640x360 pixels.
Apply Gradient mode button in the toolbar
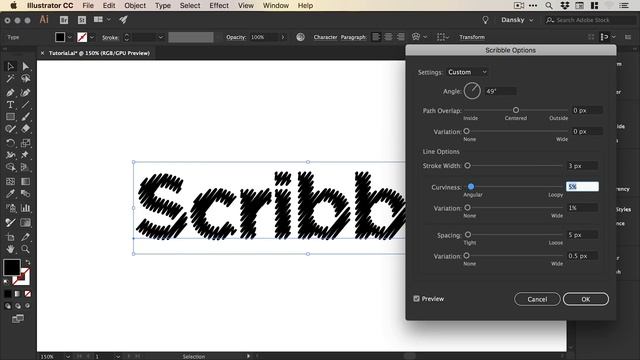coord(18,294)
